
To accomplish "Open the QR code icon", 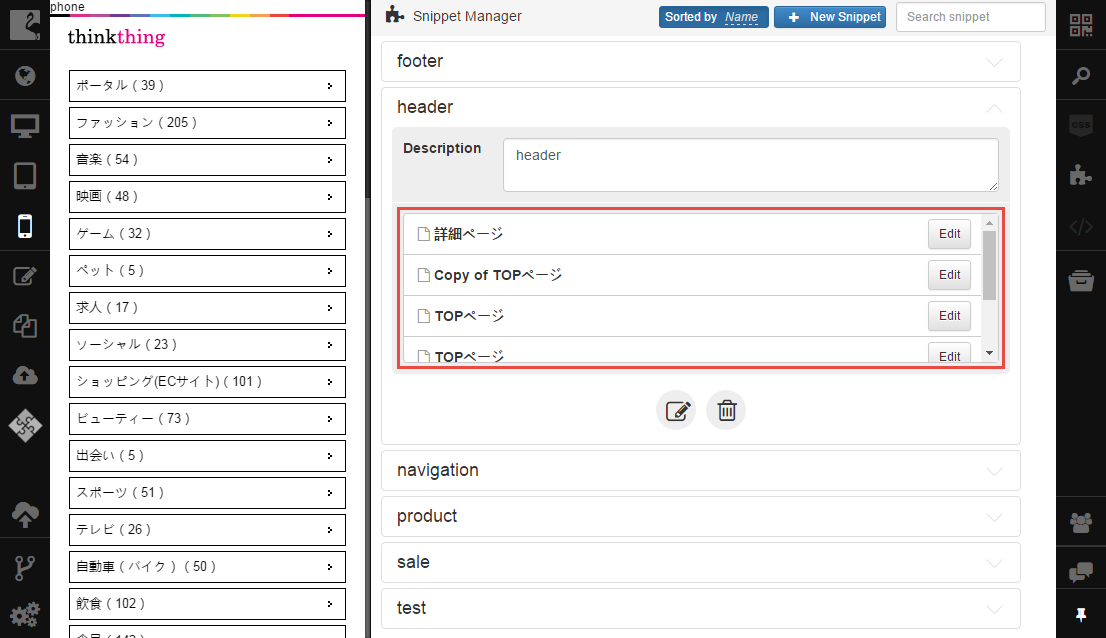I will pos(1081,25).
